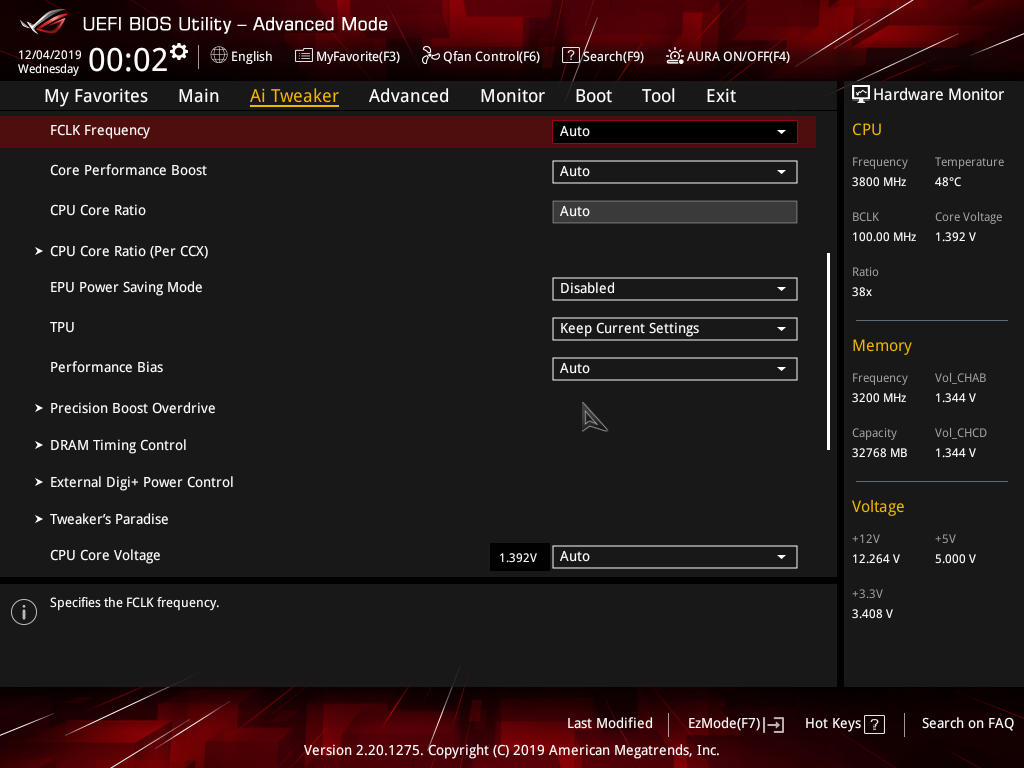Click the 12.264 V reading
Viewport: 1024px width, 768px height.
(876, 559)
